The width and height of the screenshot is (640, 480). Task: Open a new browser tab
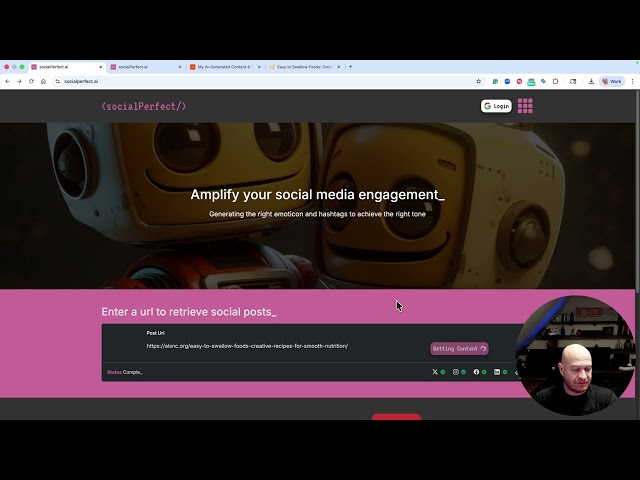tap(350, 67)
